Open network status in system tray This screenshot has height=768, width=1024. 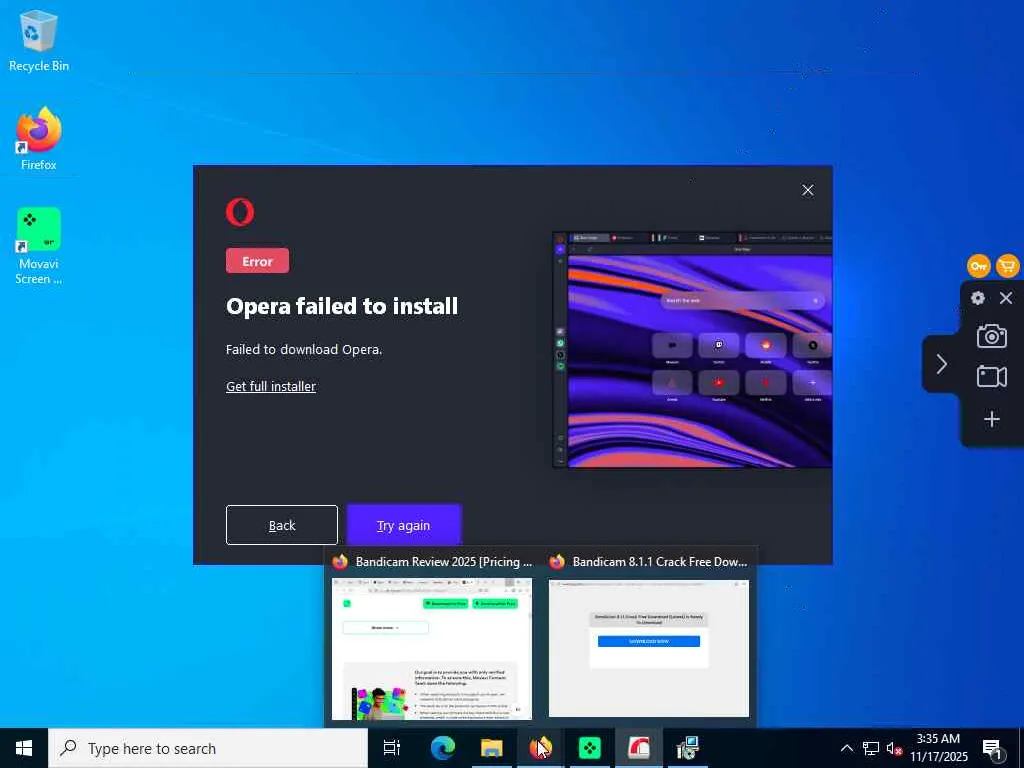871,748
